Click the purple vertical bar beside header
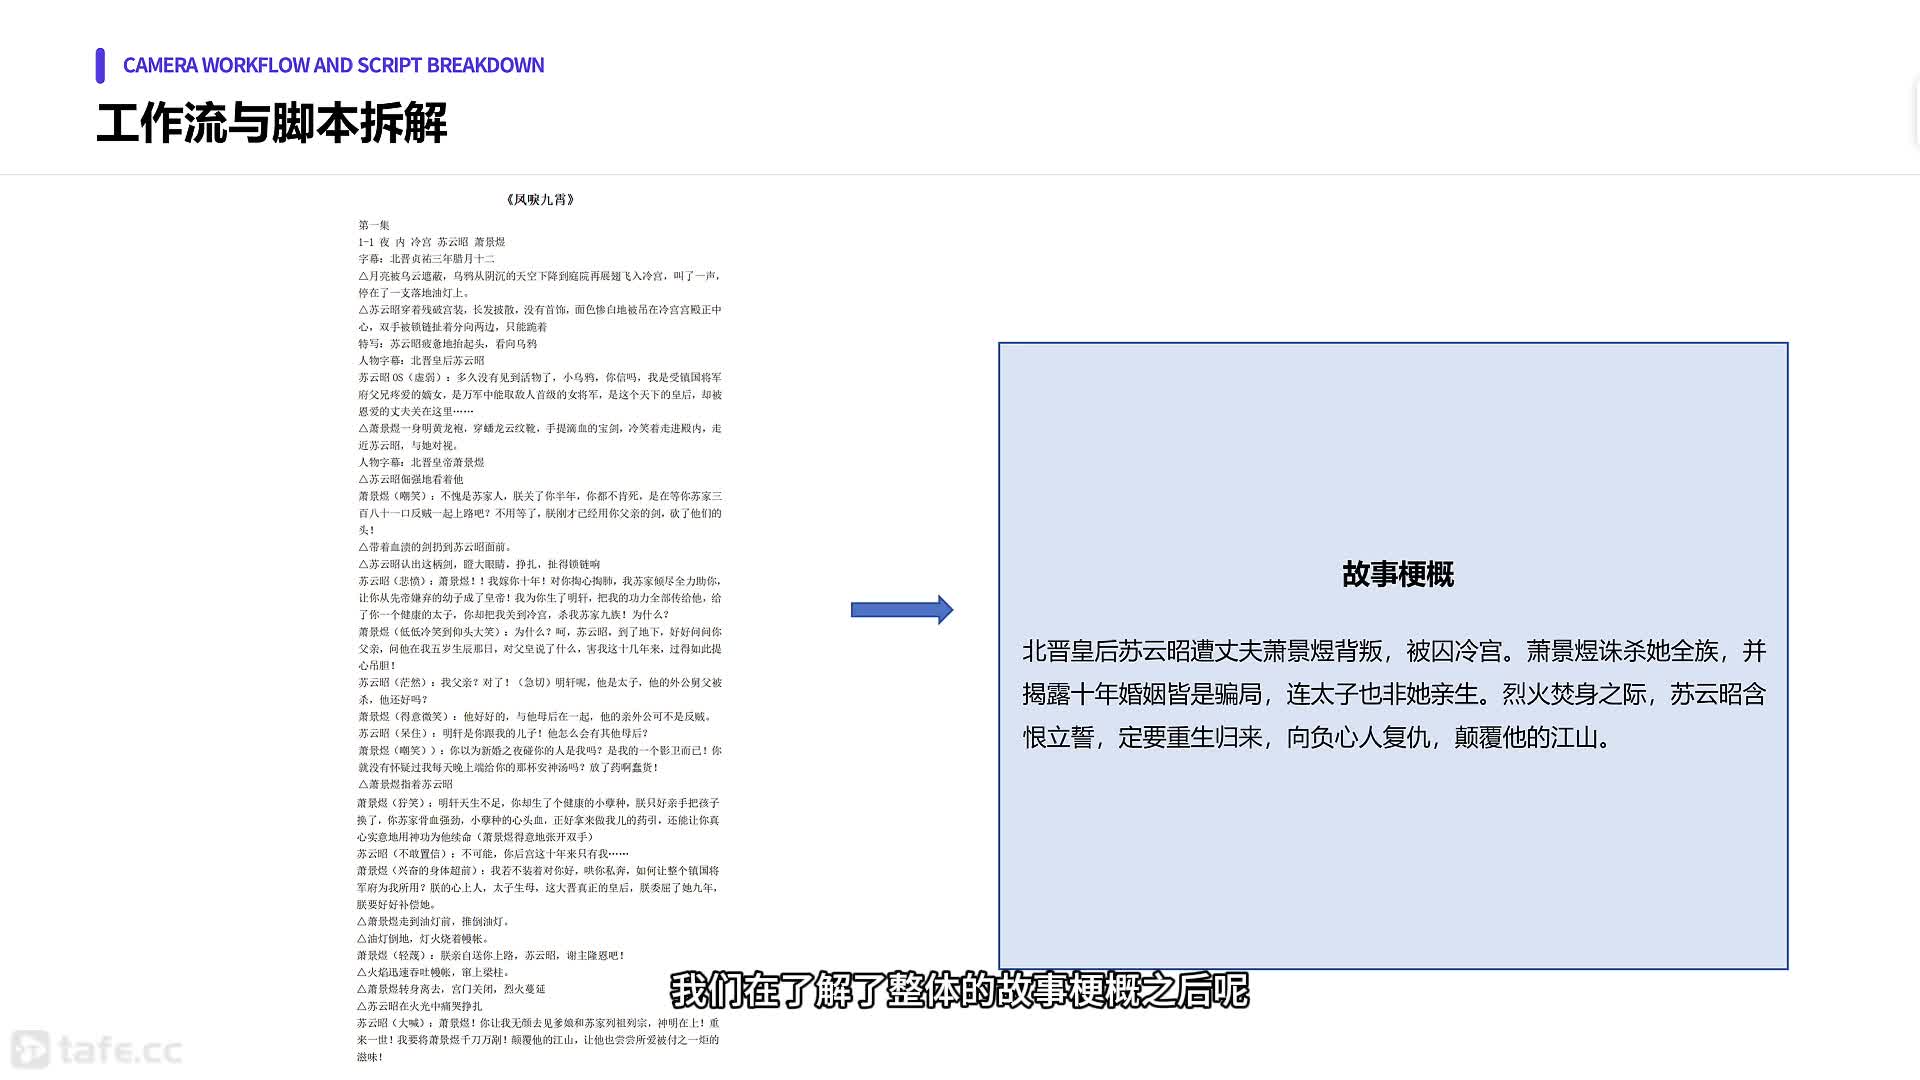 tap(100, 66)
